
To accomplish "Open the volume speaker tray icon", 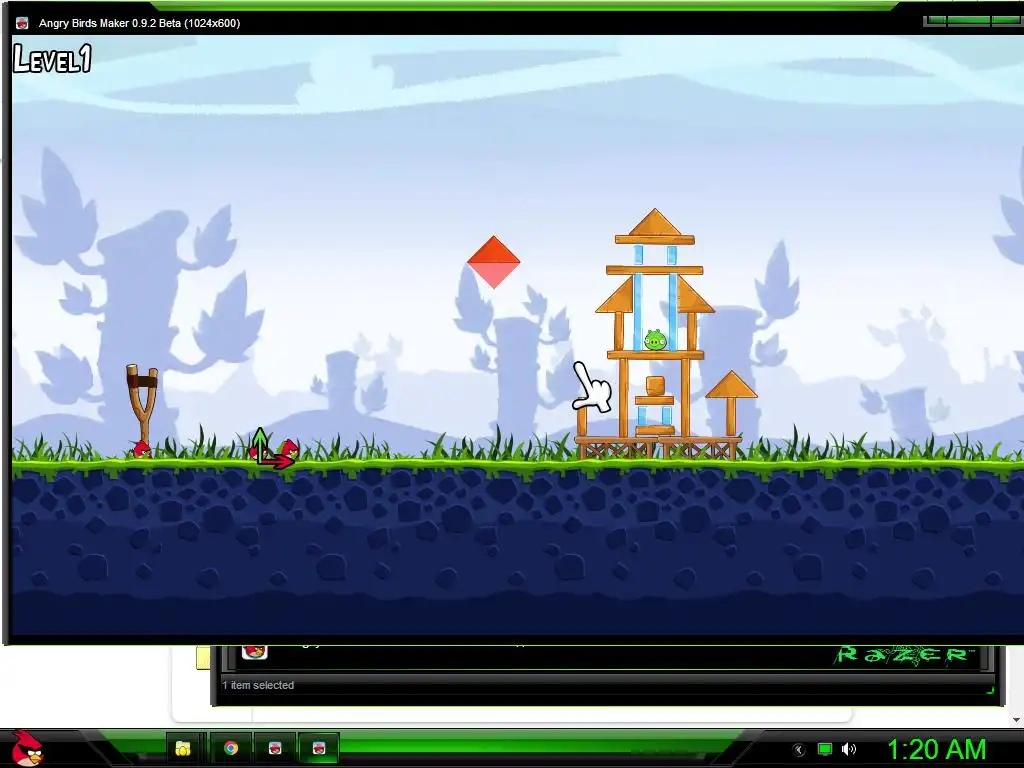I will click(x=848, y=748).
